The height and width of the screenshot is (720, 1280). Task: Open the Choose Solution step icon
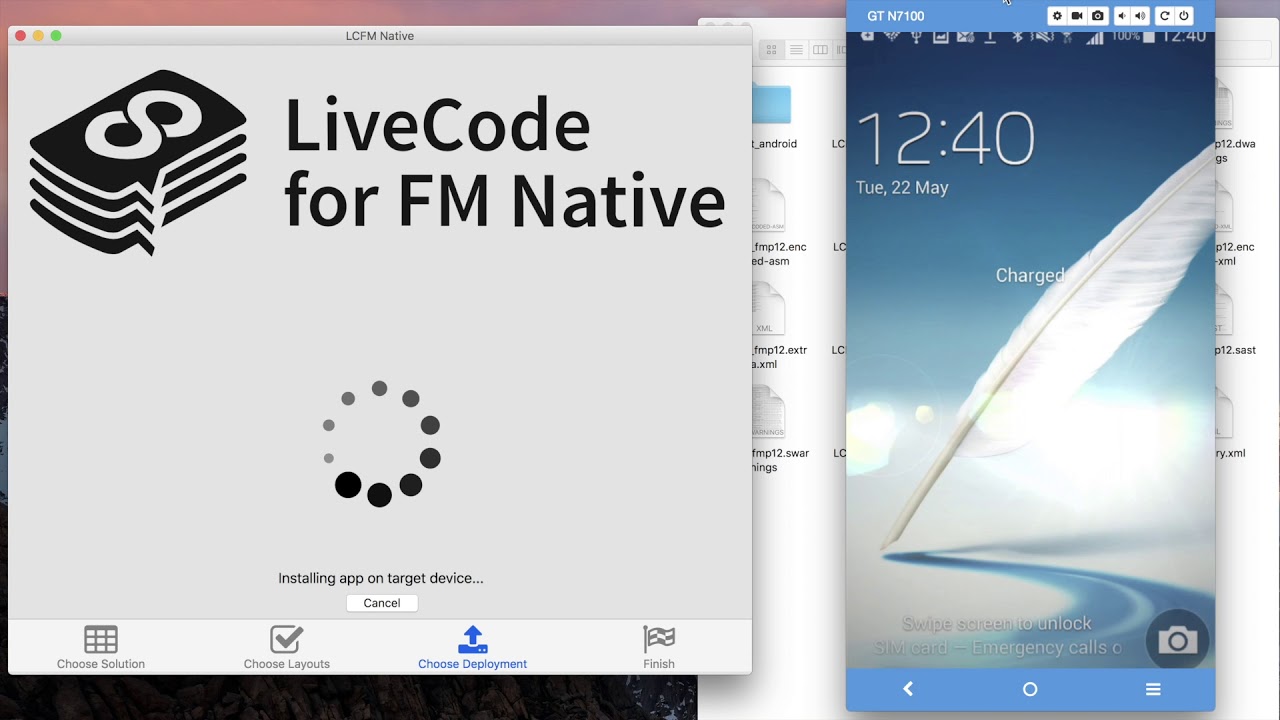point(101,639)
